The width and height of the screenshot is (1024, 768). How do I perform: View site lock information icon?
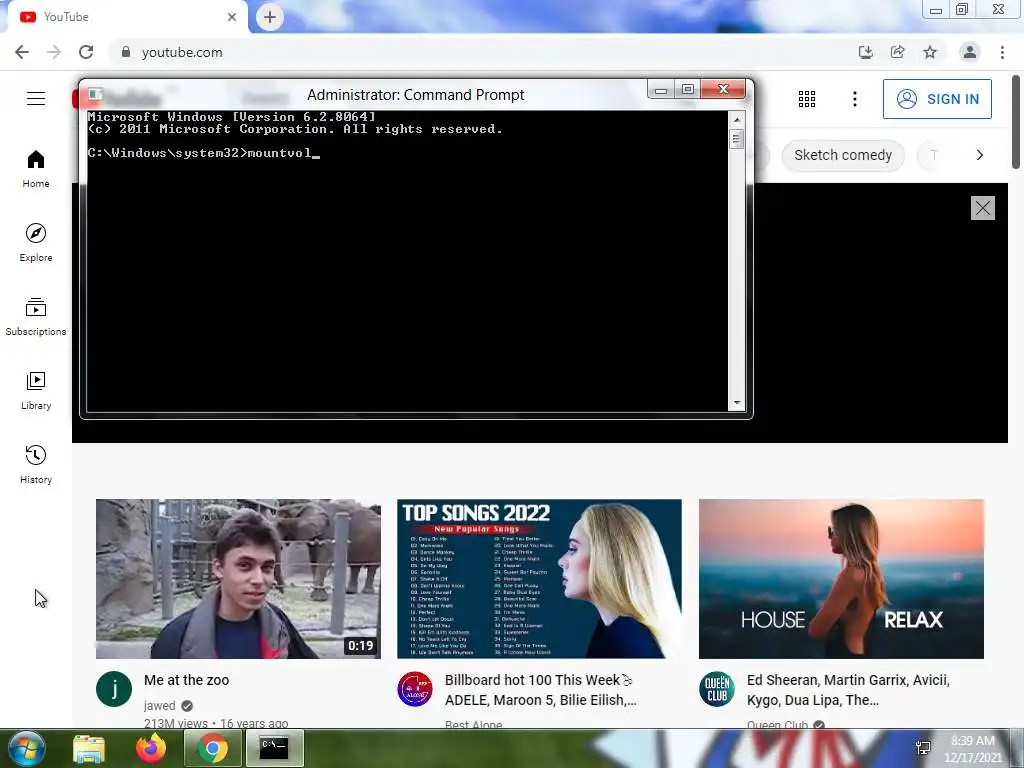126,52
